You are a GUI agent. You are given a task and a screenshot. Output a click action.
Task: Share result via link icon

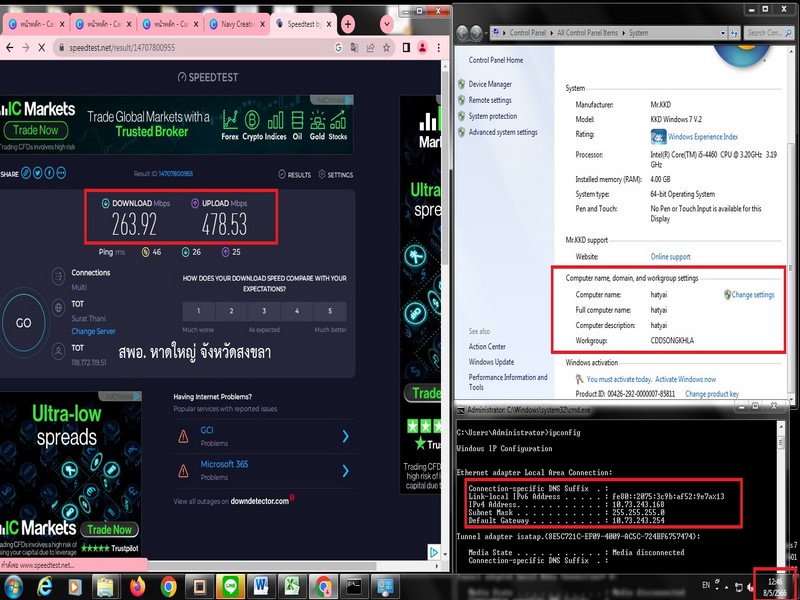[x=26, y=173]
